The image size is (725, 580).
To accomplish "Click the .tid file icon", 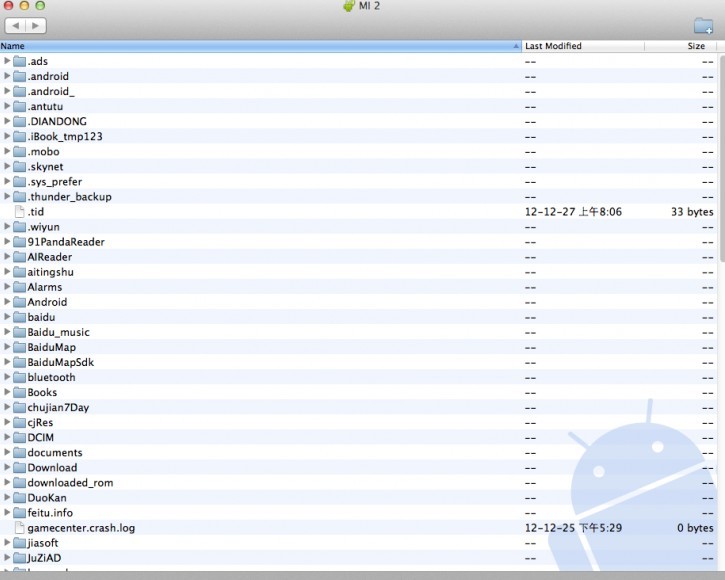I will coord(19,212).
